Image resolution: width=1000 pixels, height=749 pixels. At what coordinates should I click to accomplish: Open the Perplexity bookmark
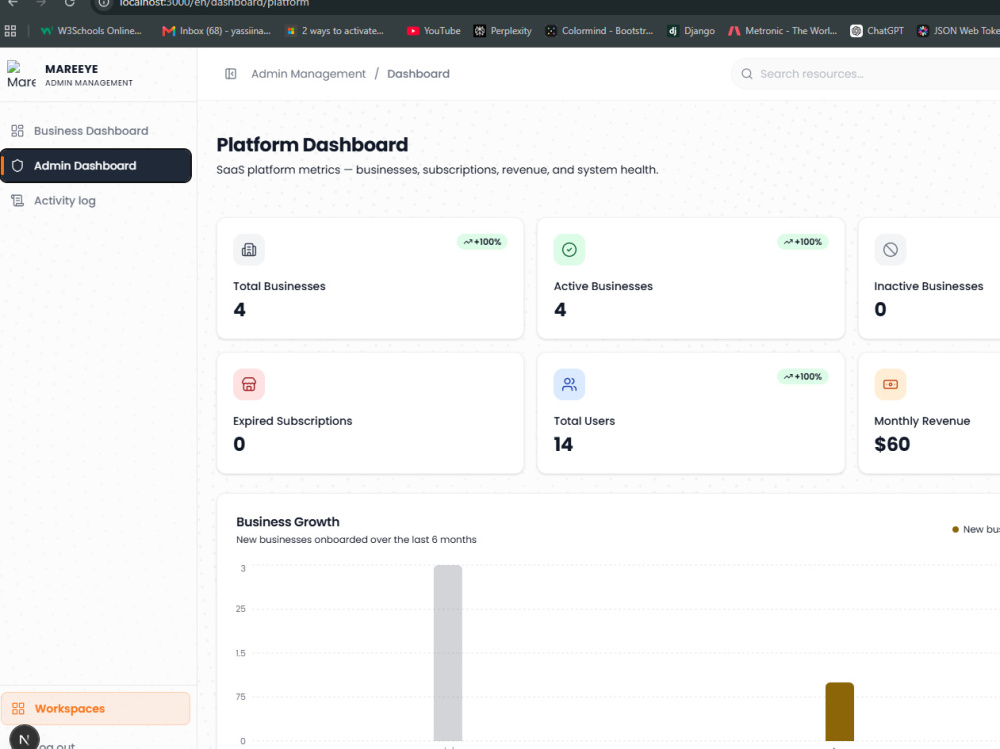503,31
